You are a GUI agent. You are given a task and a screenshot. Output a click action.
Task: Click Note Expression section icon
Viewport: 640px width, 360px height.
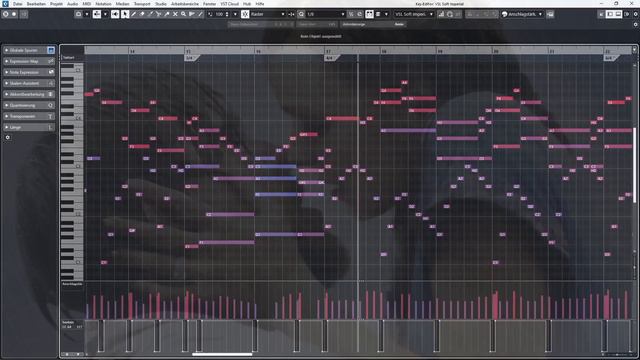(x=51, y=72)
